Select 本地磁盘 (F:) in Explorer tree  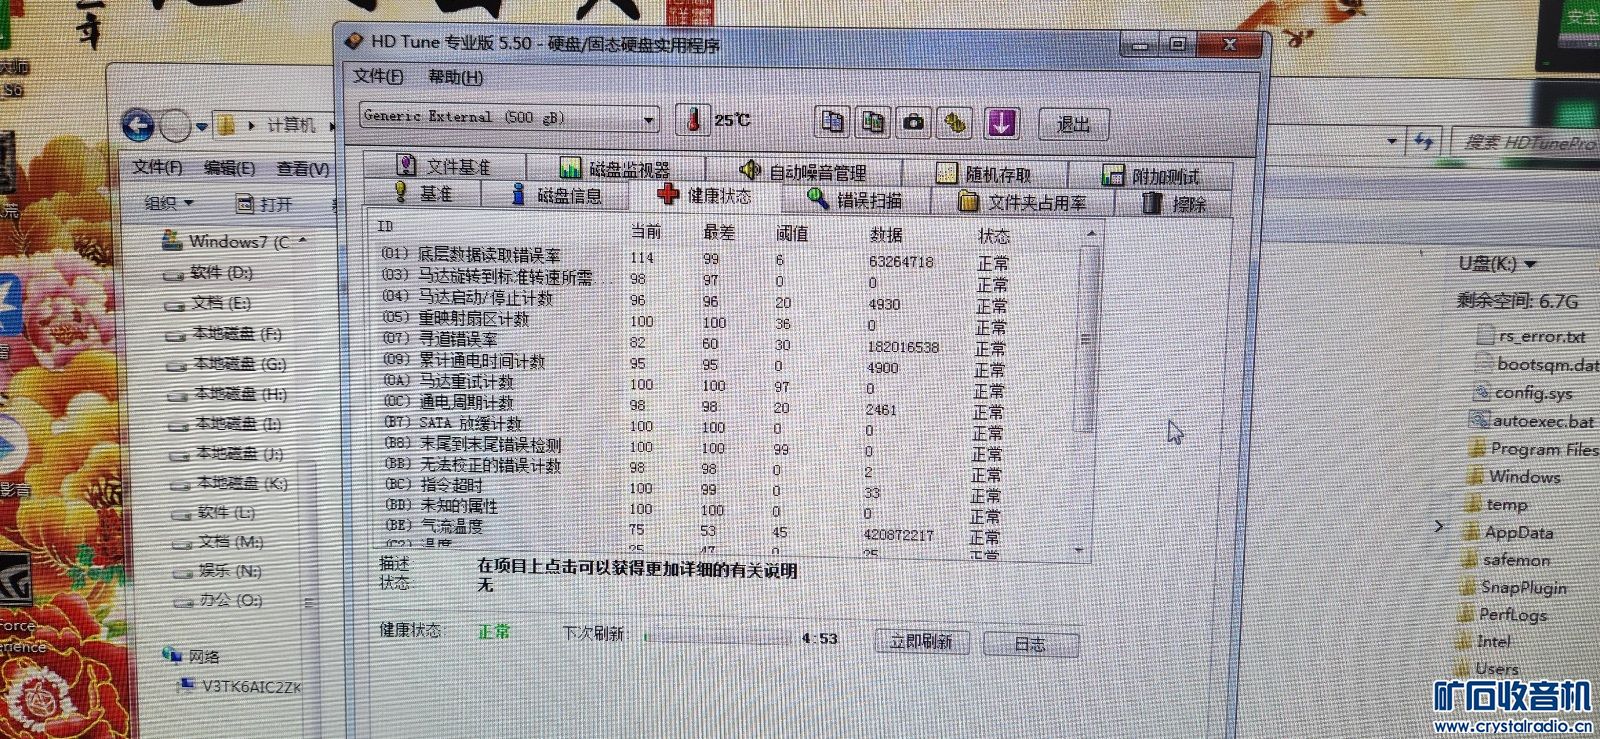[x=225, y=334]
